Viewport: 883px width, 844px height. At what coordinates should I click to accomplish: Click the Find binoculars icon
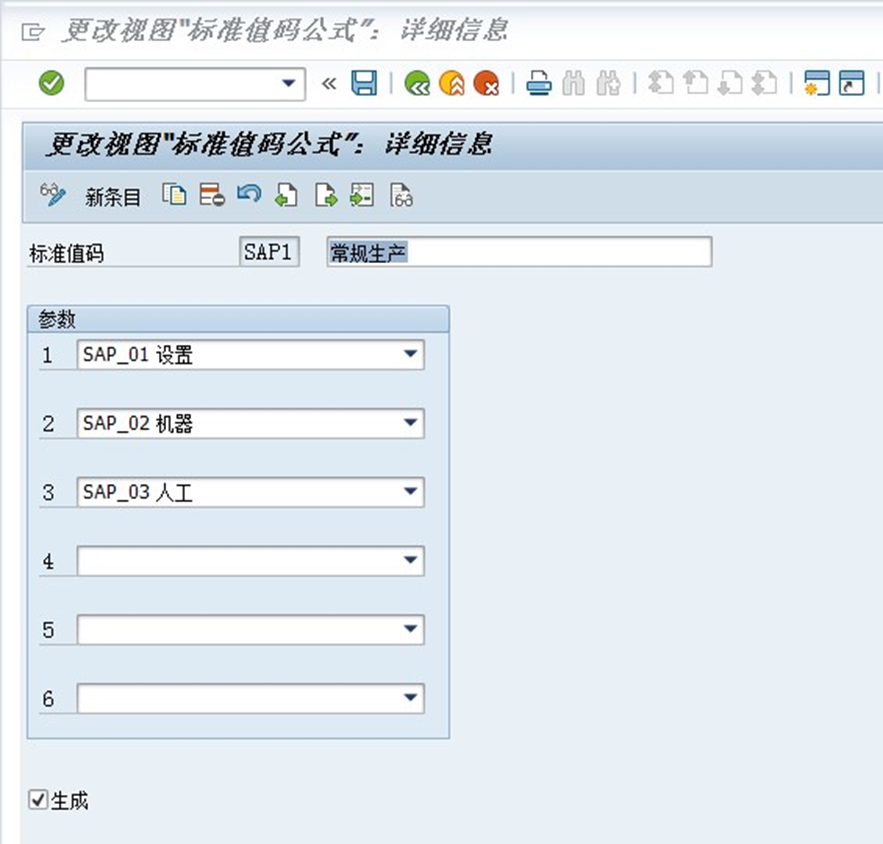tap(574, 84)
